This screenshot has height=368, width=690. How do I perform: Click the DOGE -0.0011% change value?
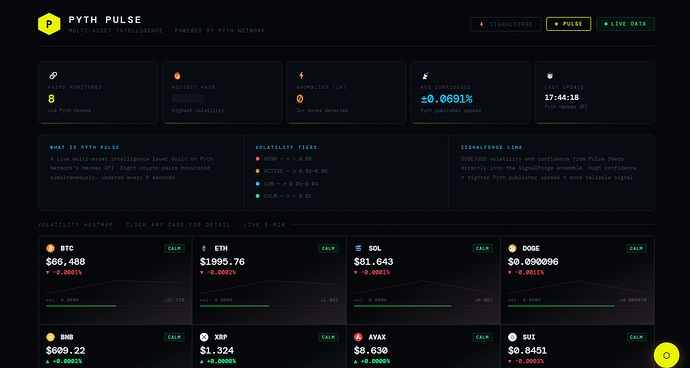coord(526,272)
